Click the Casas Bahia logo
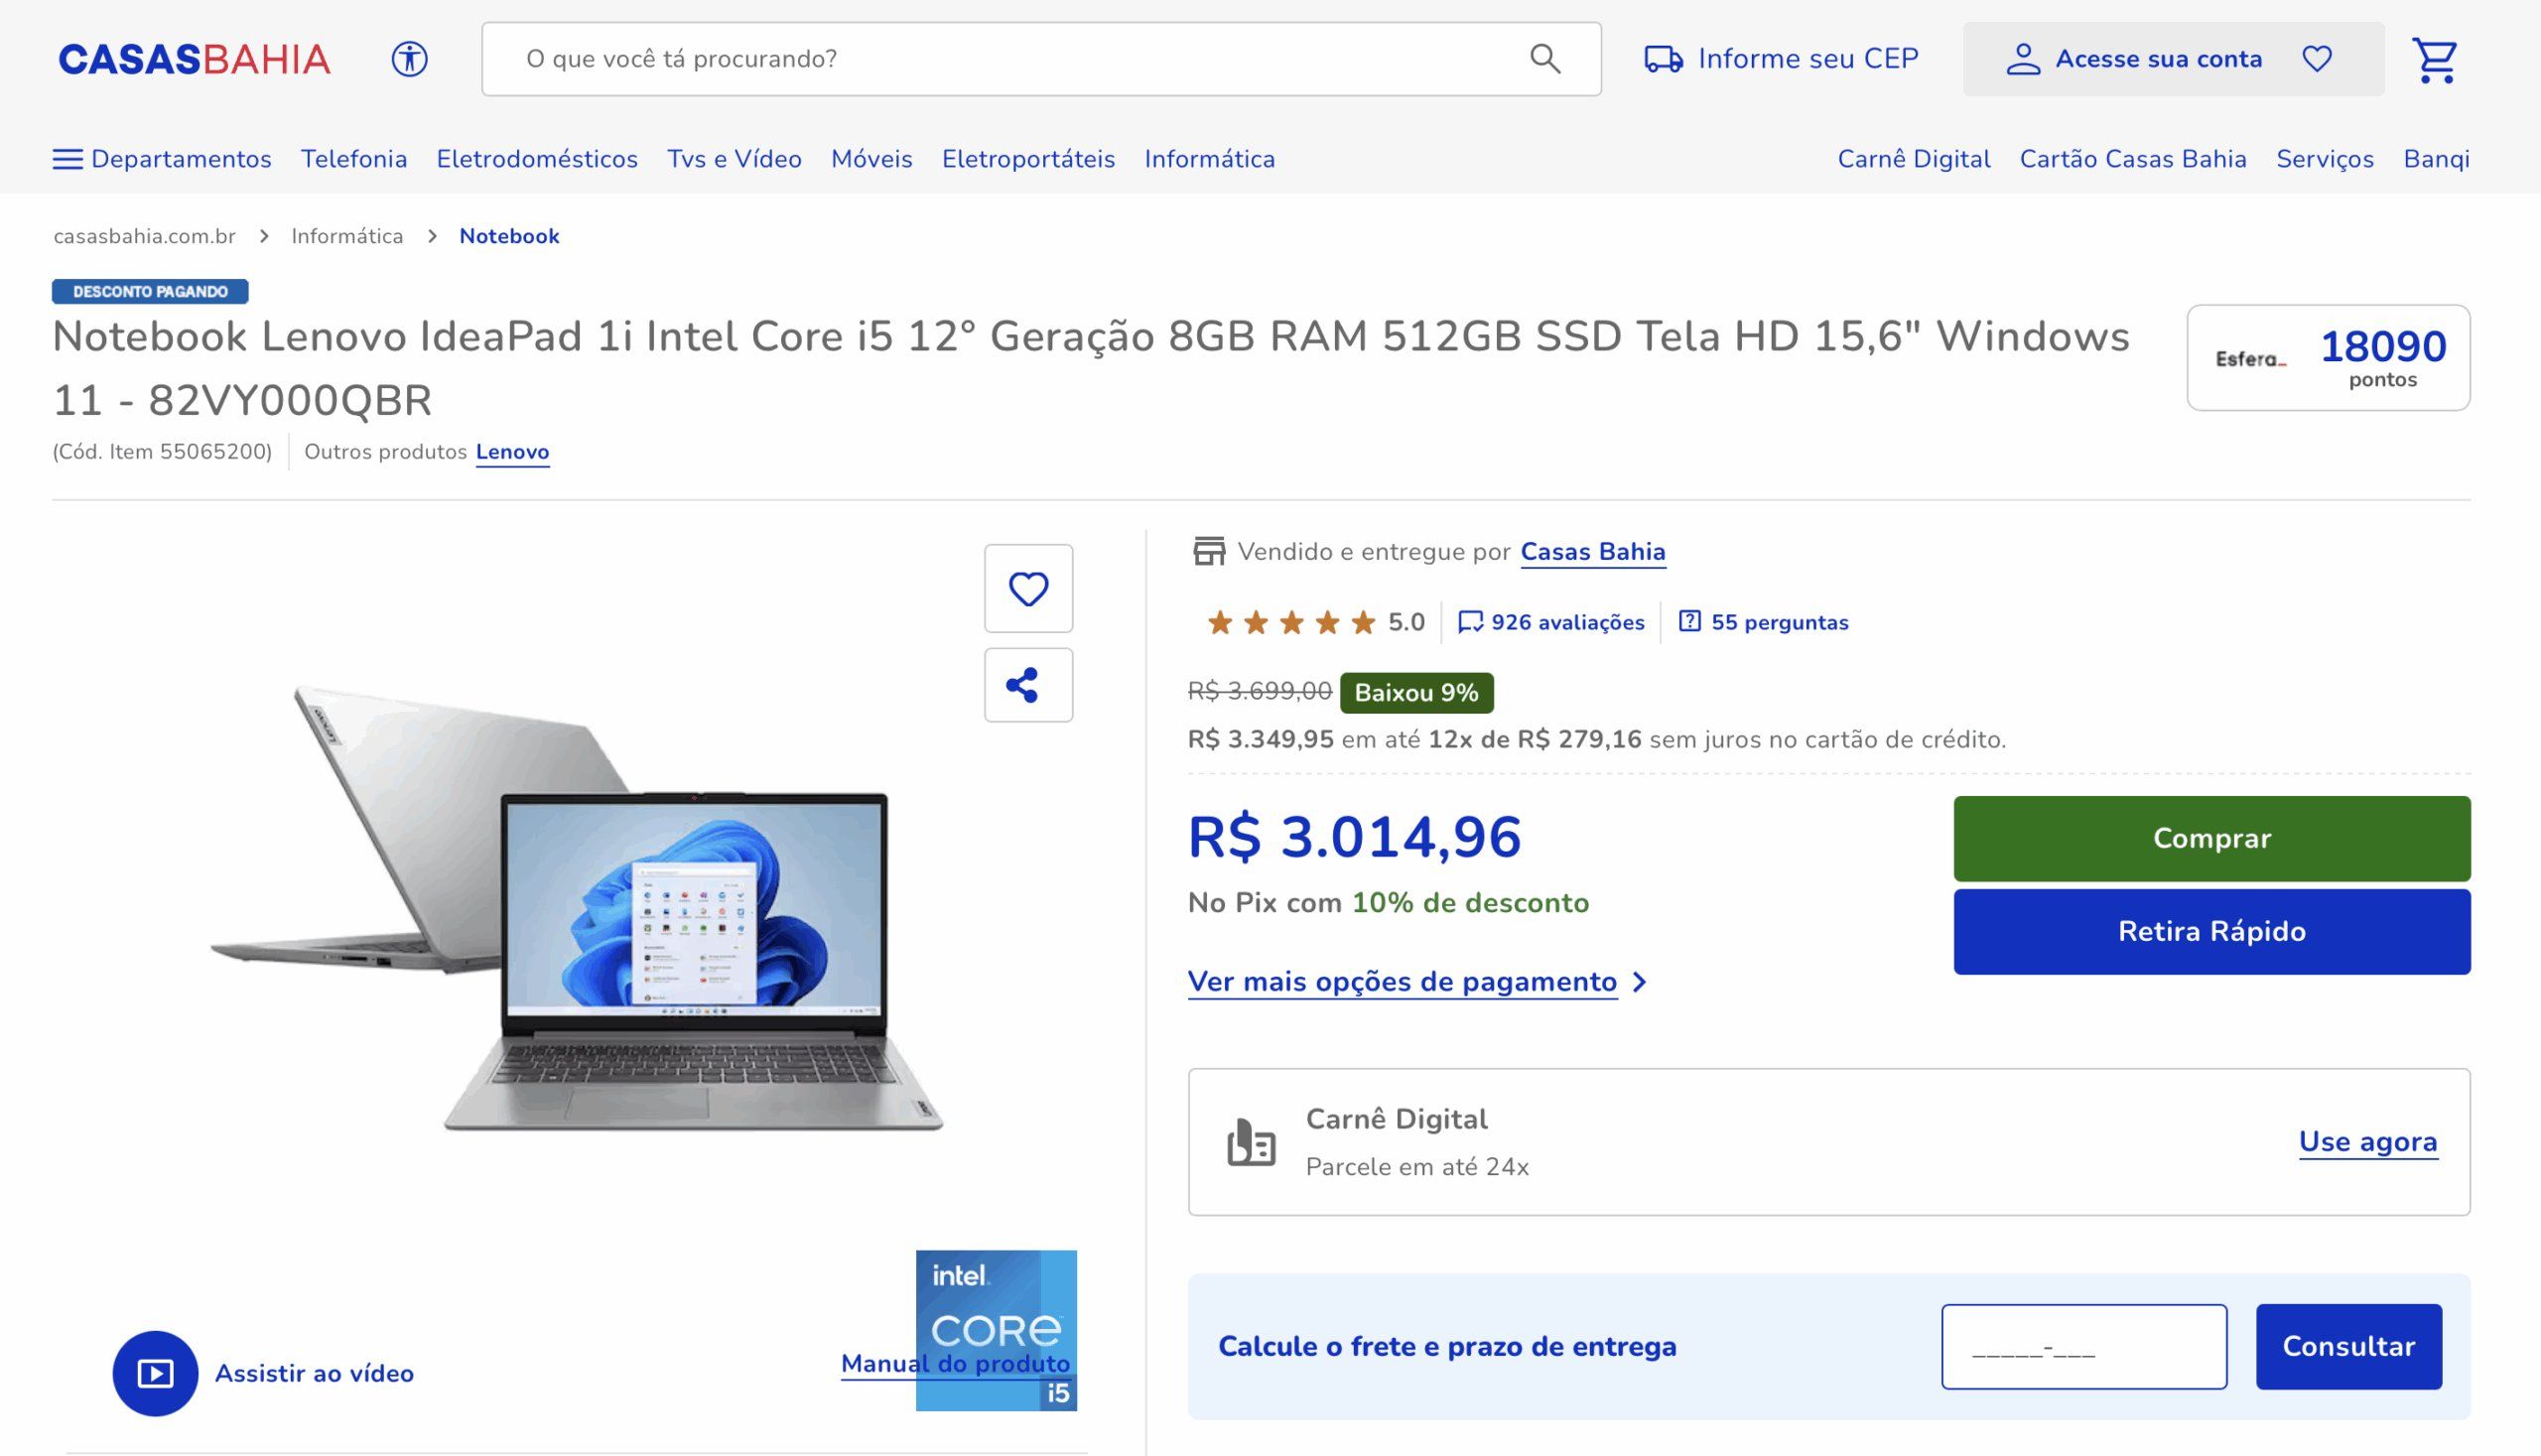Image resolution: width=2541 pixels, height=1456 pixels. click(194, 59)
